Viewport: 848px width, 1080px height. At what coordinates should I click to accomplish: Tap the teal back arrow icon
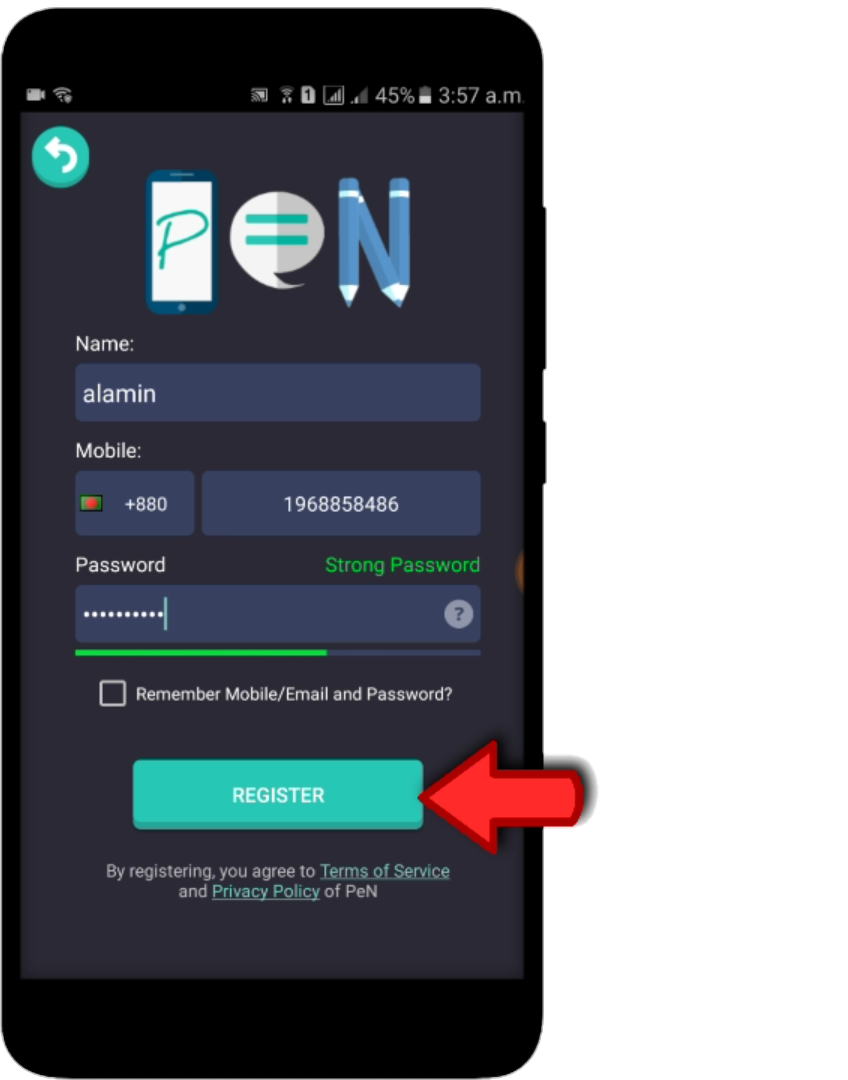[x=61, y=156]
